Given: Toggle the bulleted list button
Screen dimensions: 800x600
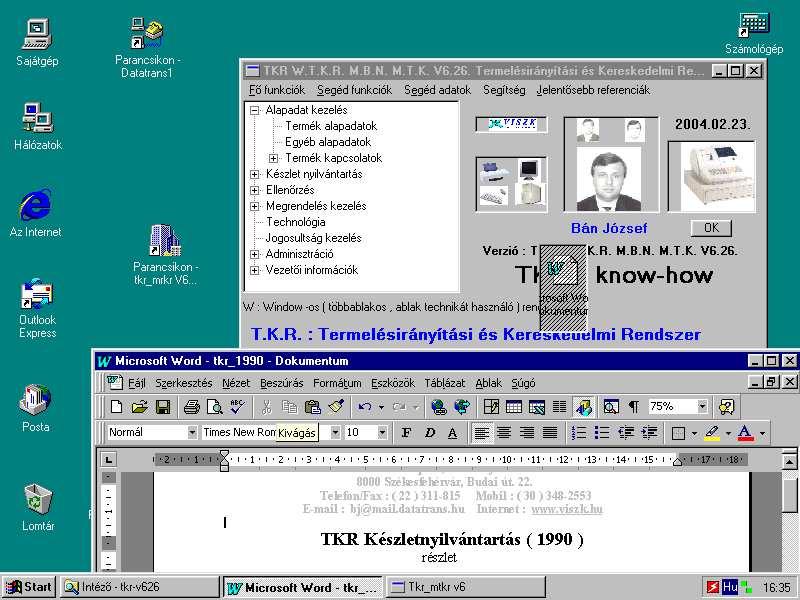Looking at the screenshot, I should (602, 433).
